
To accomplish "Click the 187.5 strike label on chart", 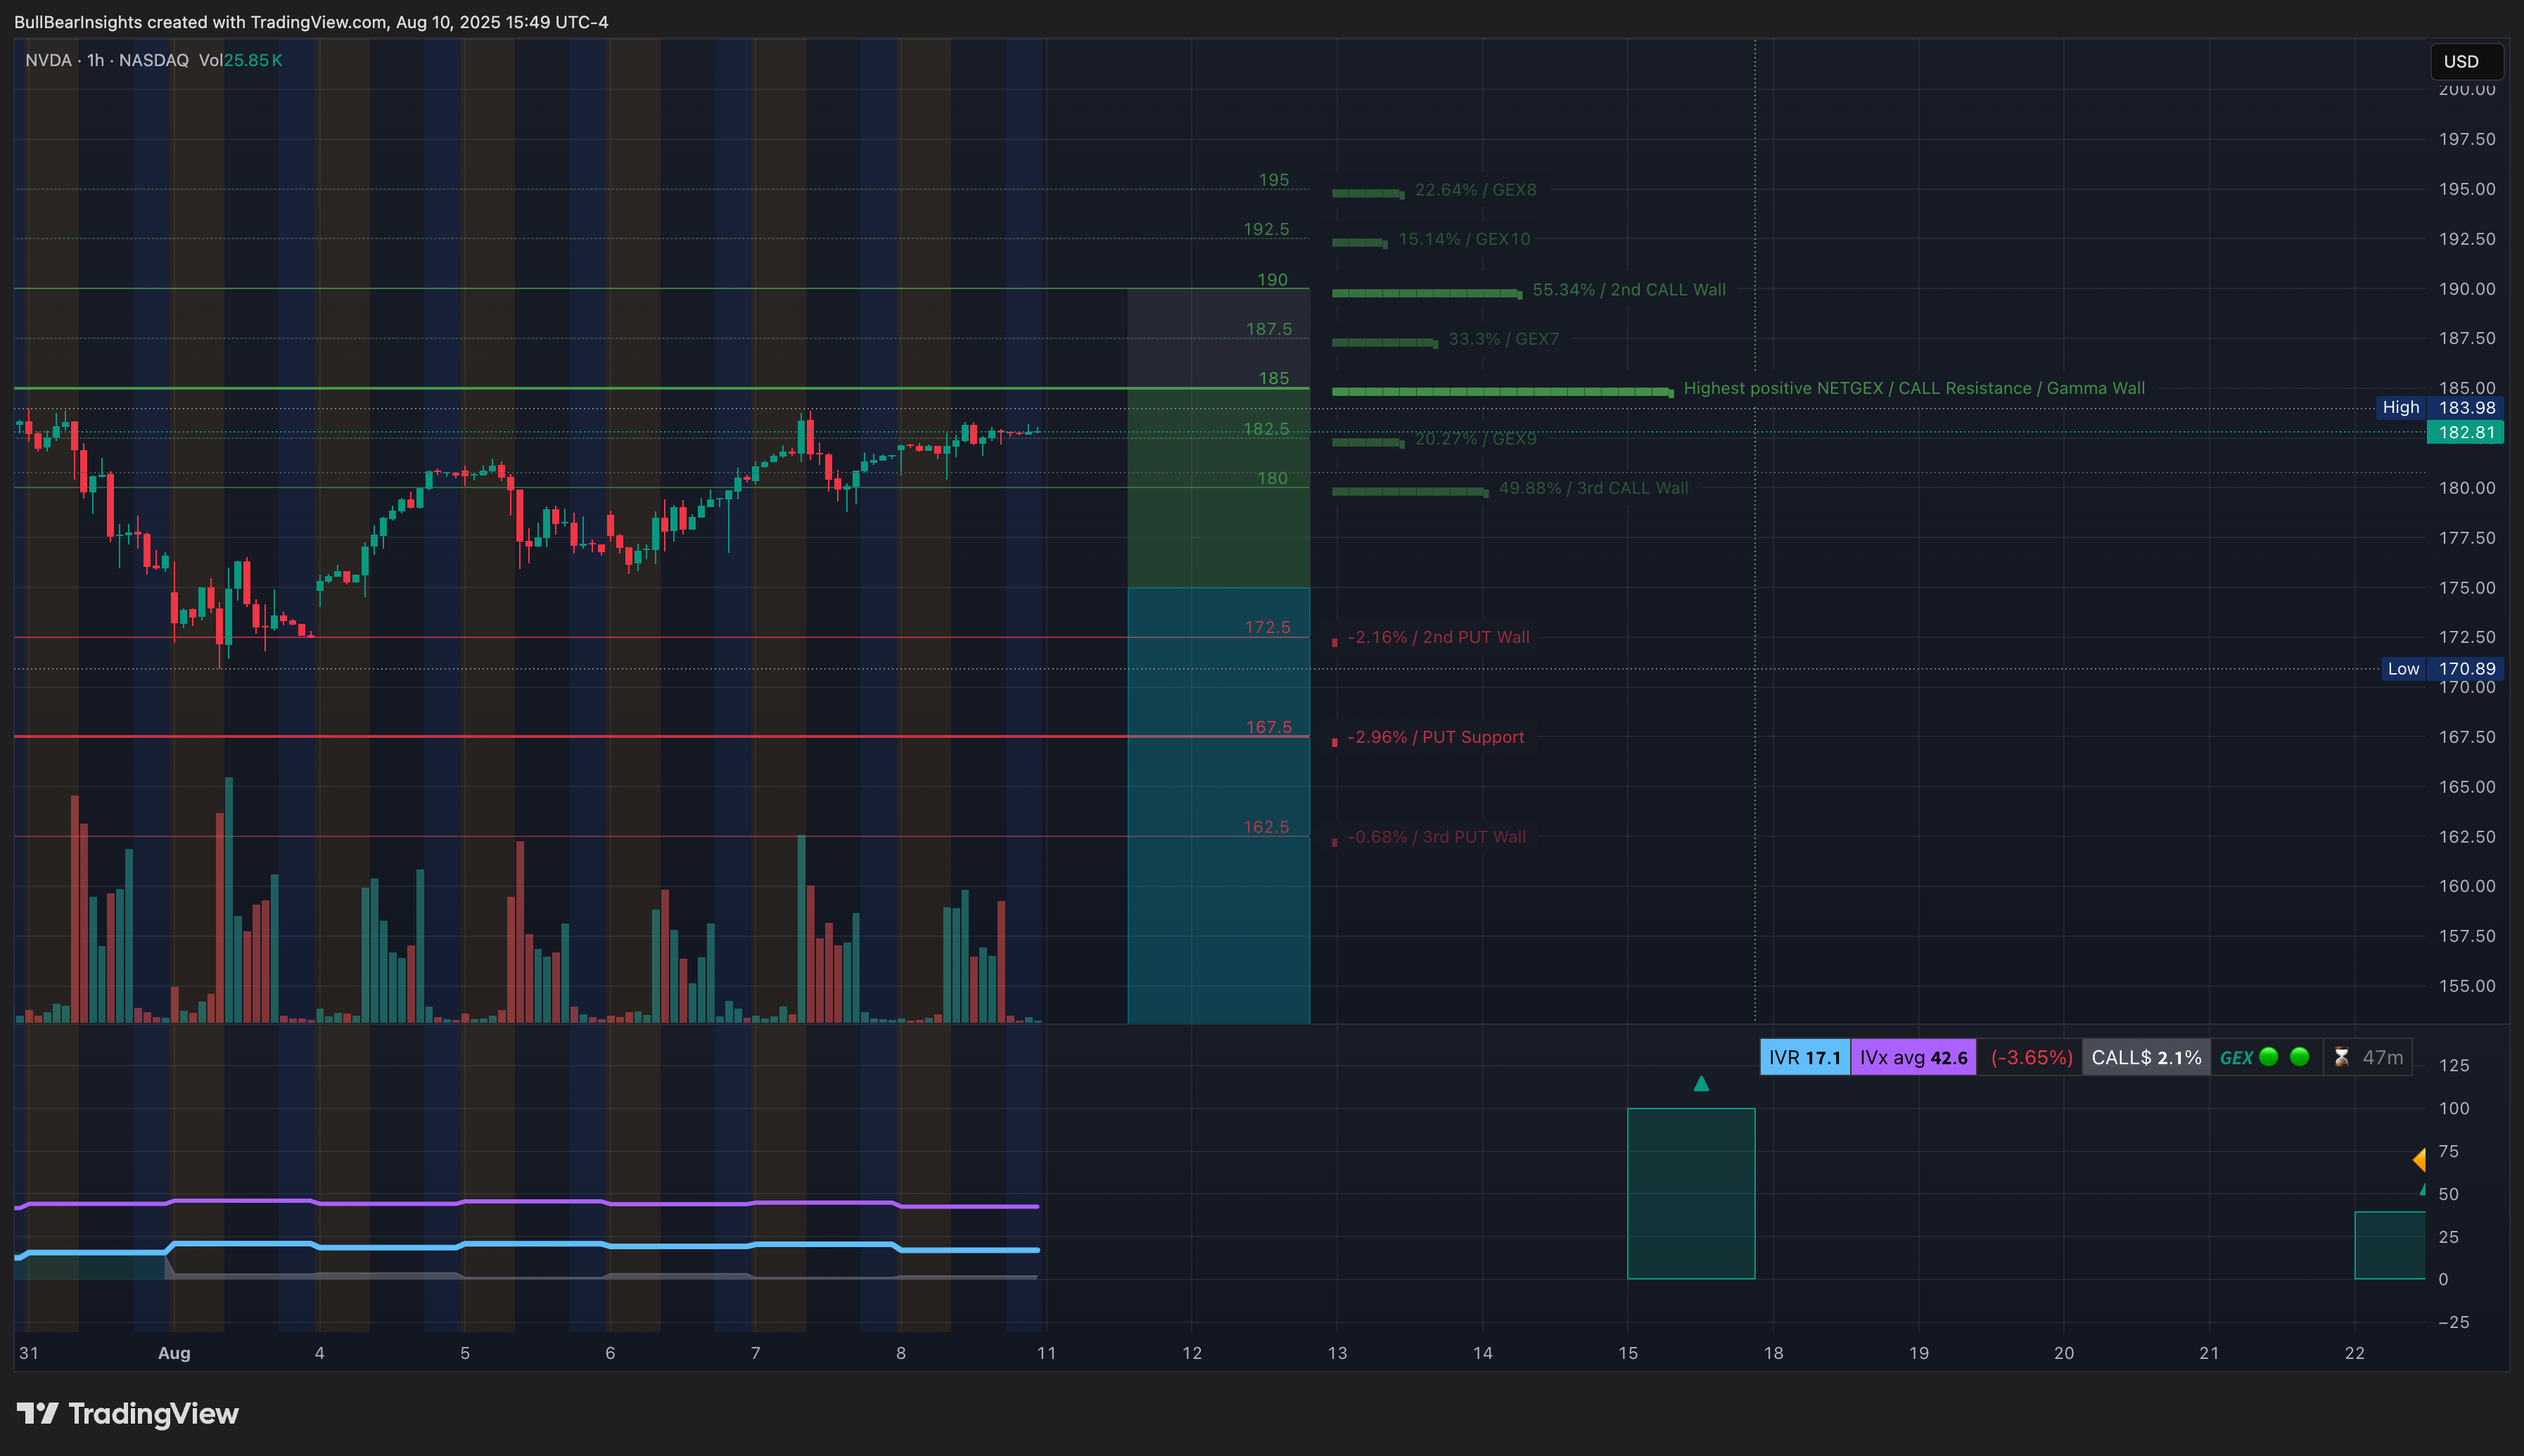I will click(x=1269, y=329).
